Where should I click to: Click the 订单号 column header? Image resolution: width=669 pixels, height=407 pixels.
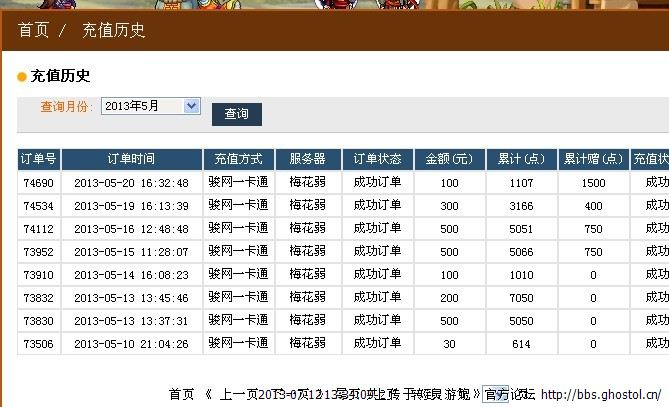(39, 159)
